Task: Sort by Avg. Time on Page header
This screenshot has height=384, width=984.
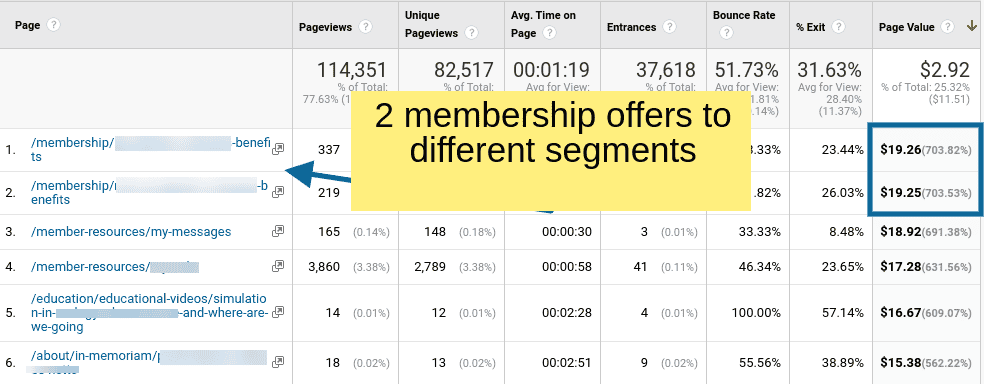Action: tap(543, 24)
